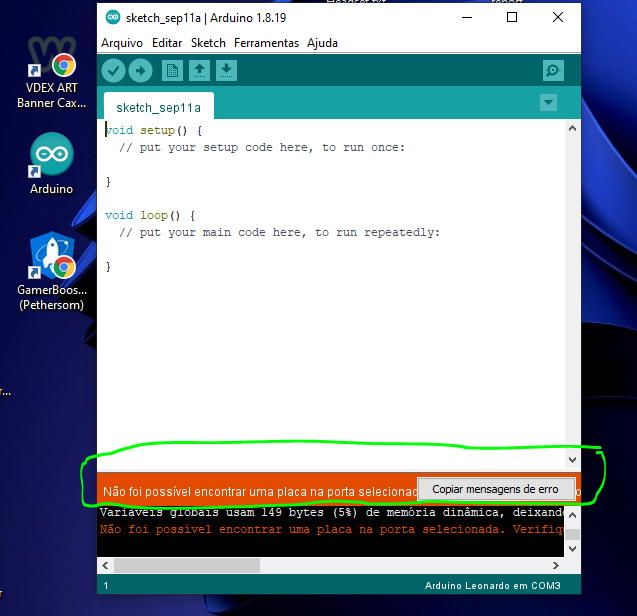Click the 'put your setup code here' comment
Image resolution: width=637 pixels, height=616 pixels.
click(262, 147)
